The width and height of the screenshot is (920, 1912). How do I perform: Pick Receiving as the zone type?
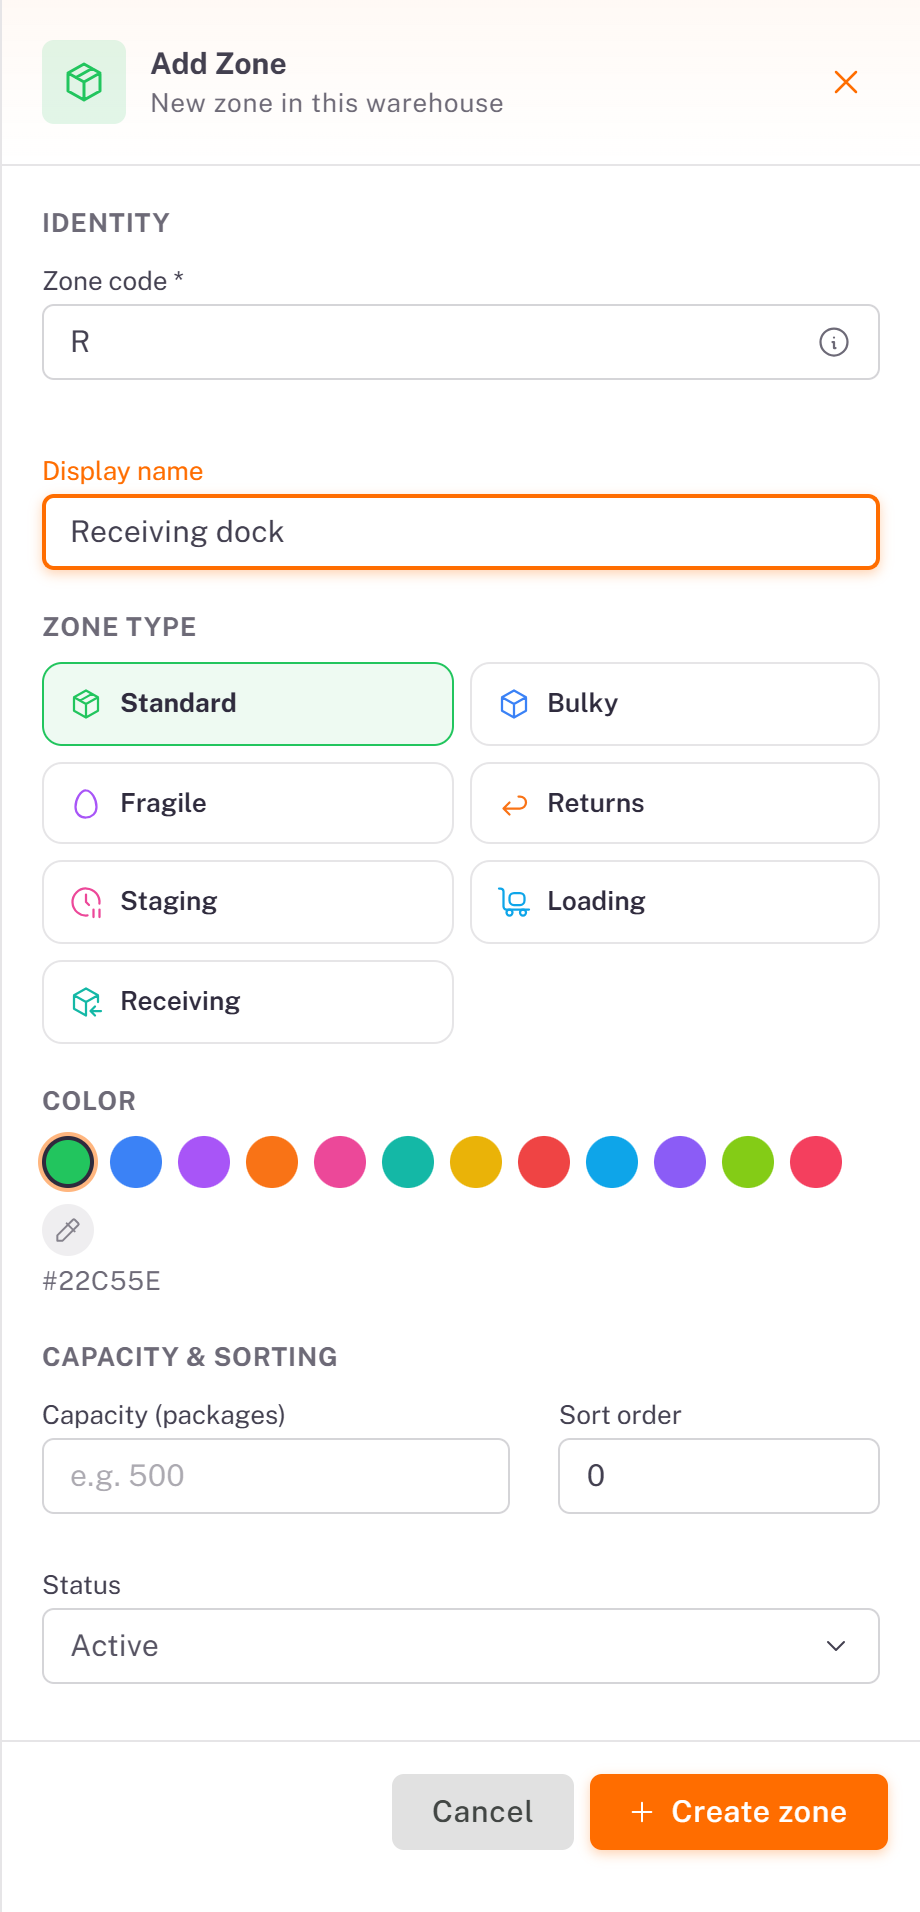(x=248, y=1002)
